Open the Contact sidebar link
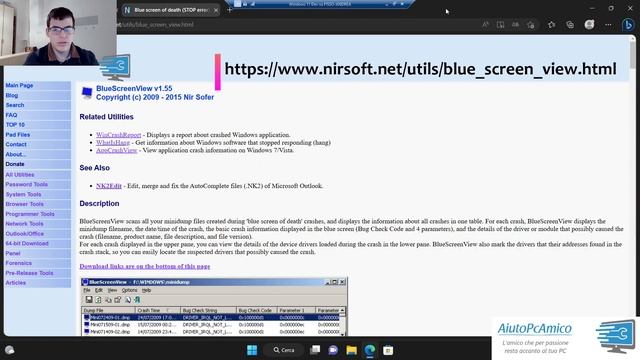The width and height of the screenshot is (640, 360). click(x=16, y=144)
